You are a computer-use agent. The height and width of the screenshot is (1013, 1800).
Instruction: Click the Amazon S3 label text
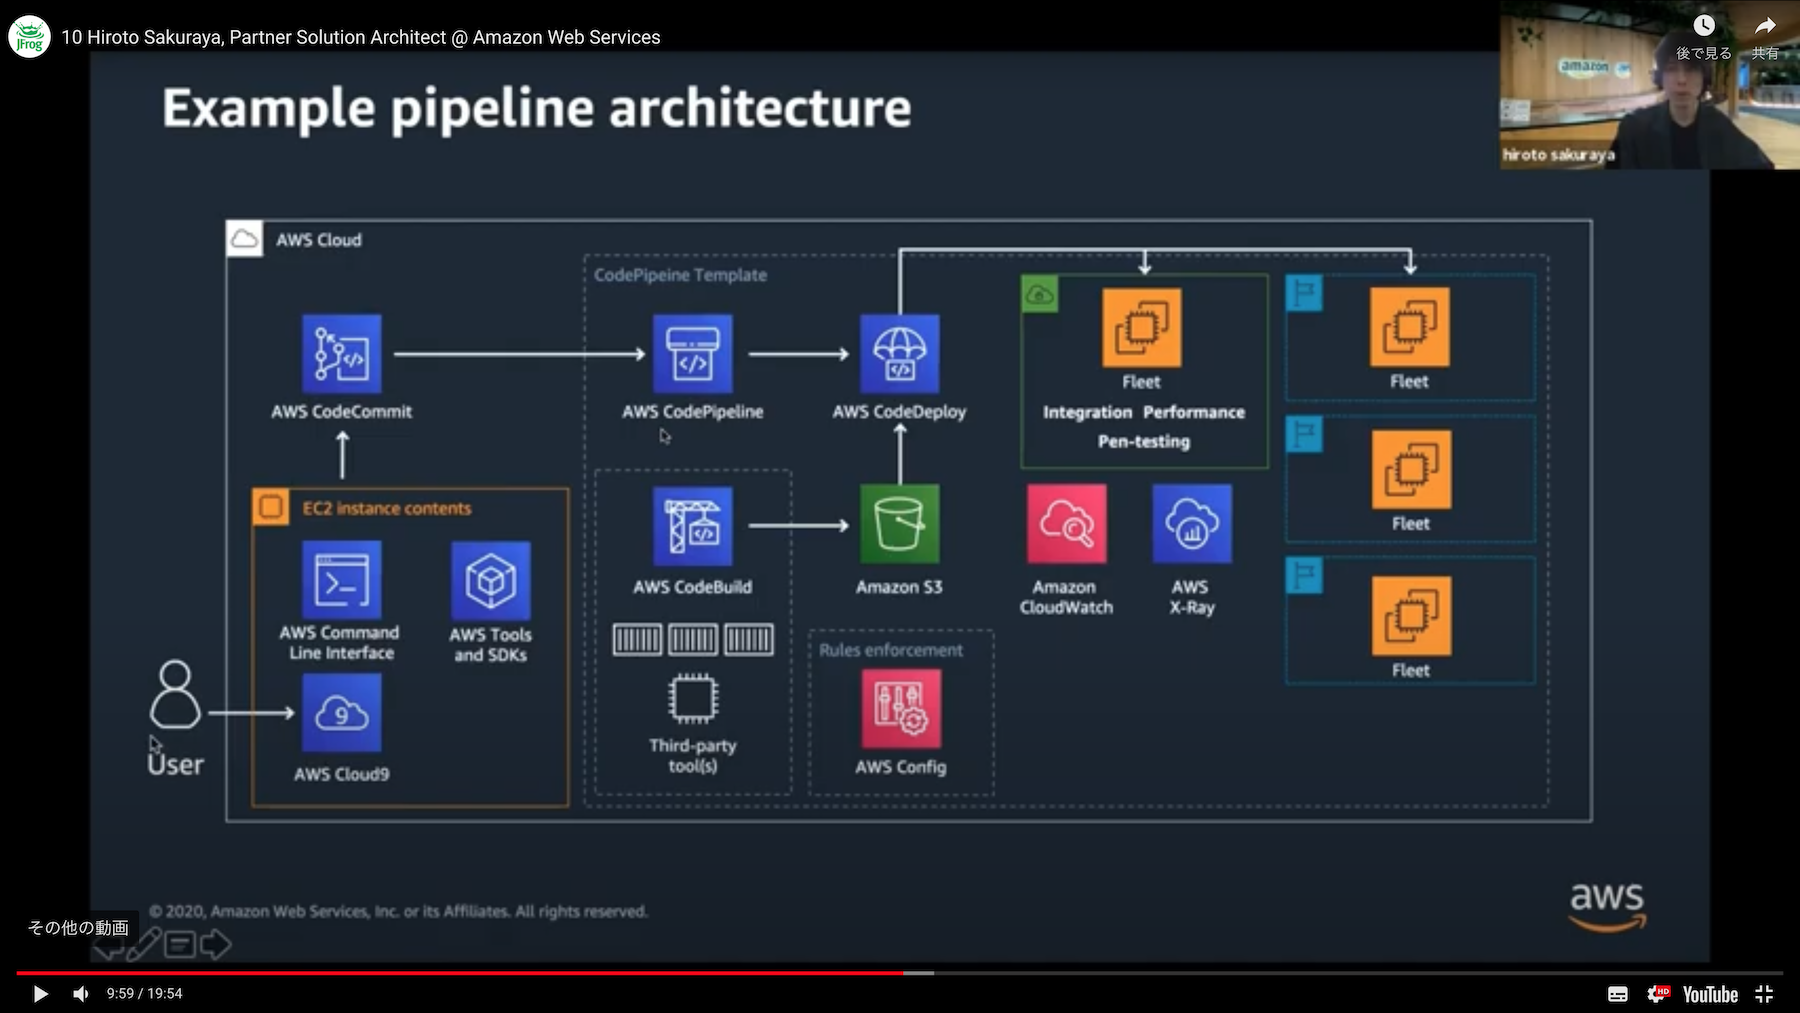[899, 587]
